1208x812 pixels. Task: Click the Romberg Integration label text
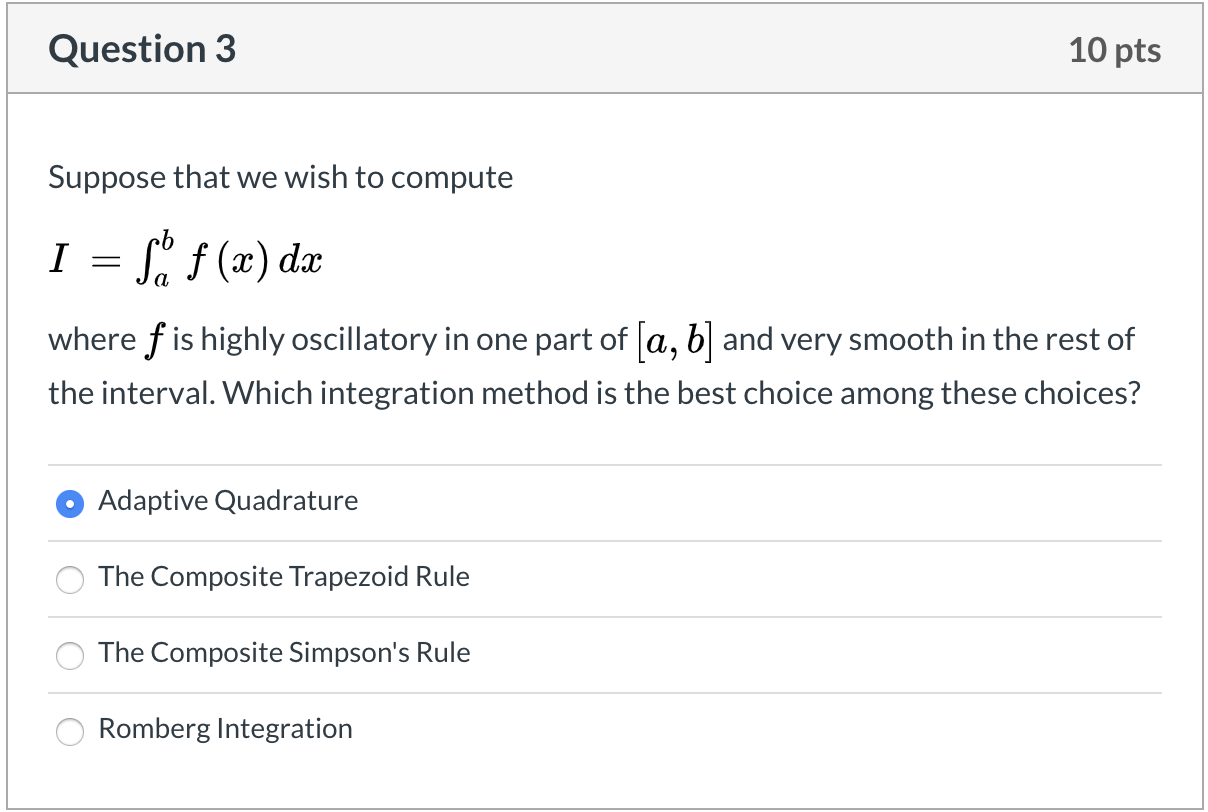225,729
